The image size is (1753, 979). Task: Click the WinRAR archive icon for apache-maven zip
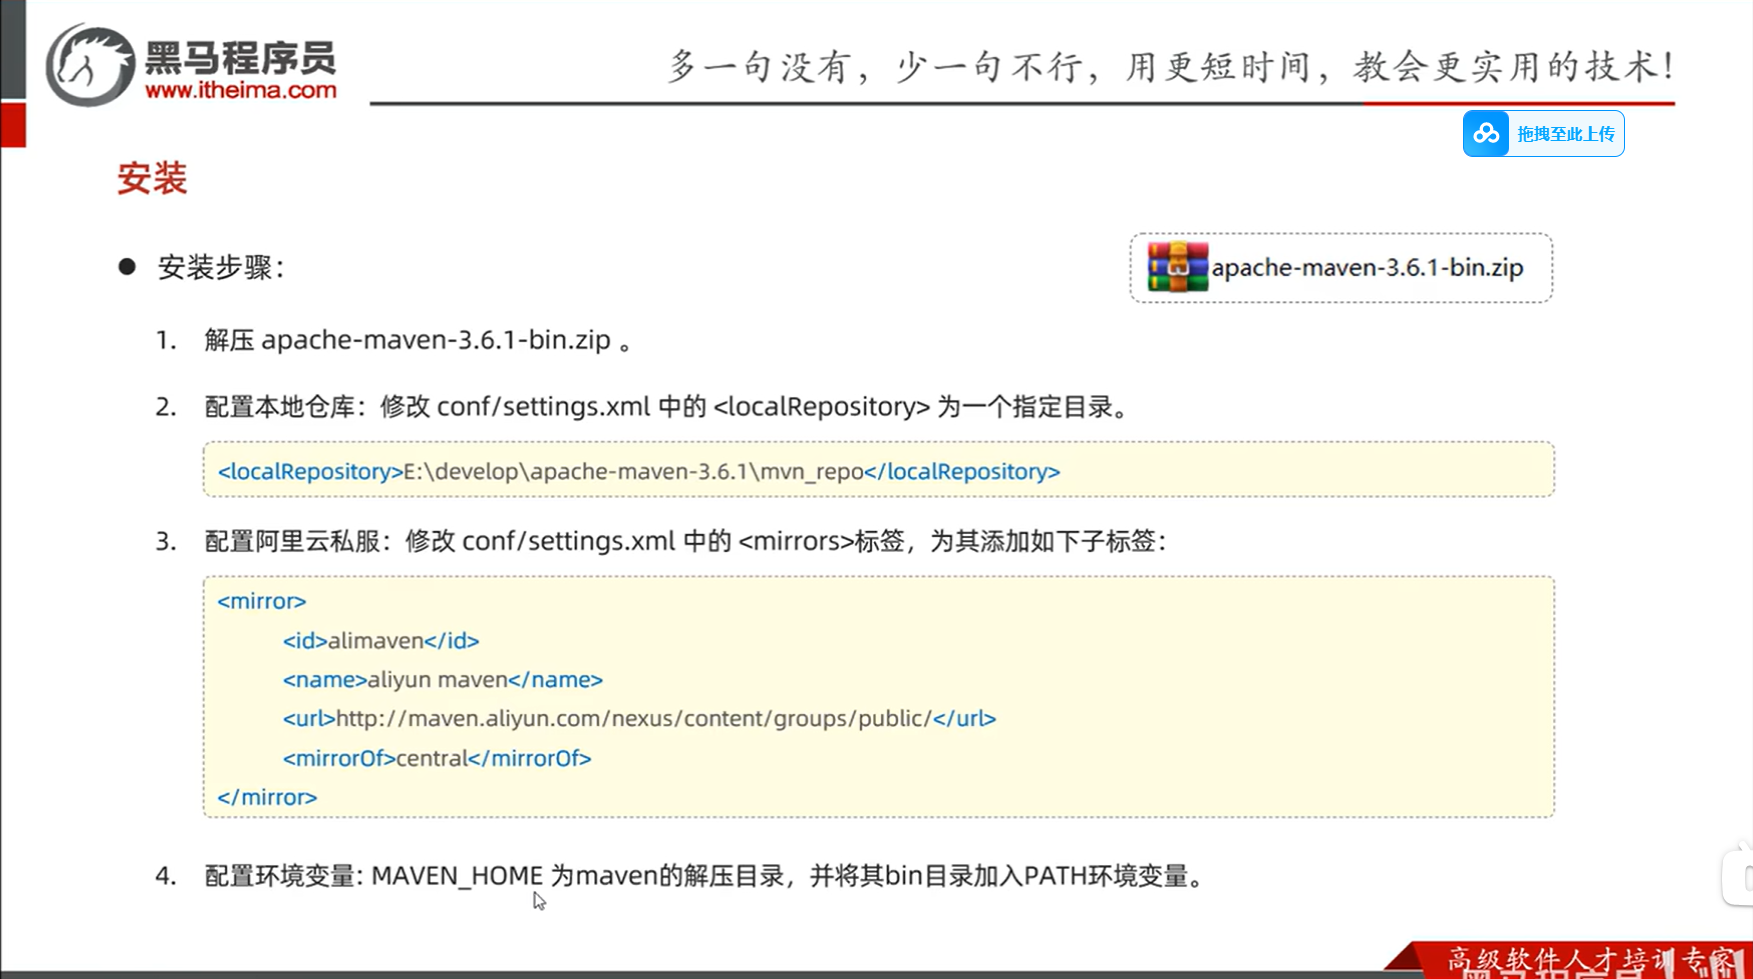click(x=1177, y=267)
